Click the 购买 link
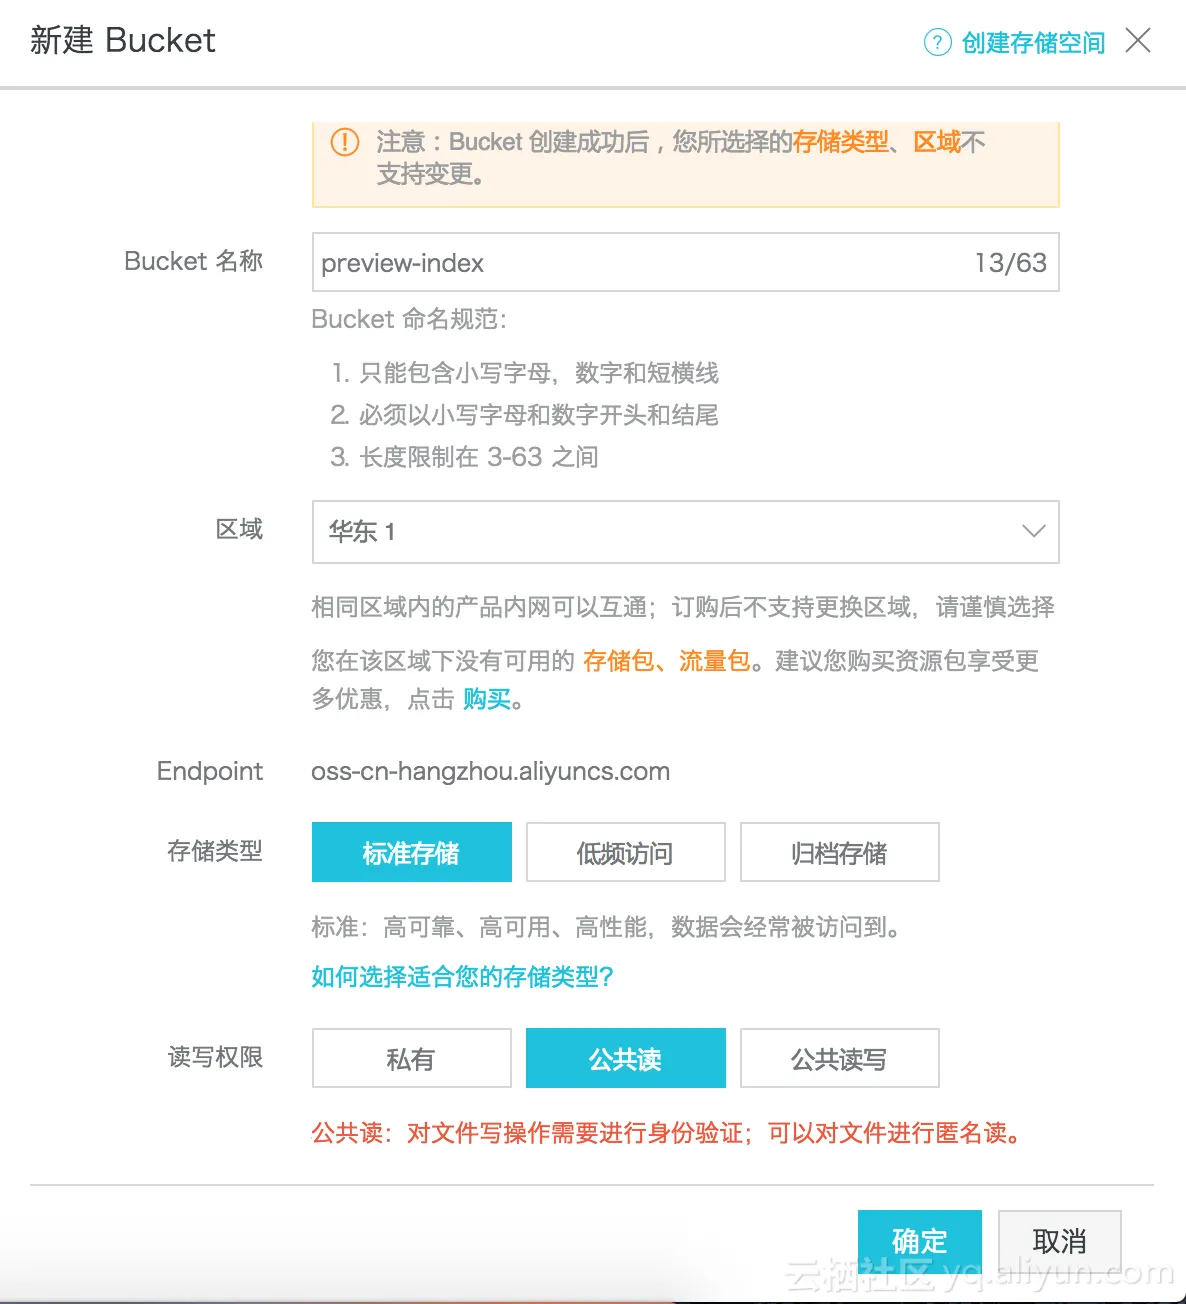The height and width of the screenshot is (1304, 1186). [x=486, y=699]
